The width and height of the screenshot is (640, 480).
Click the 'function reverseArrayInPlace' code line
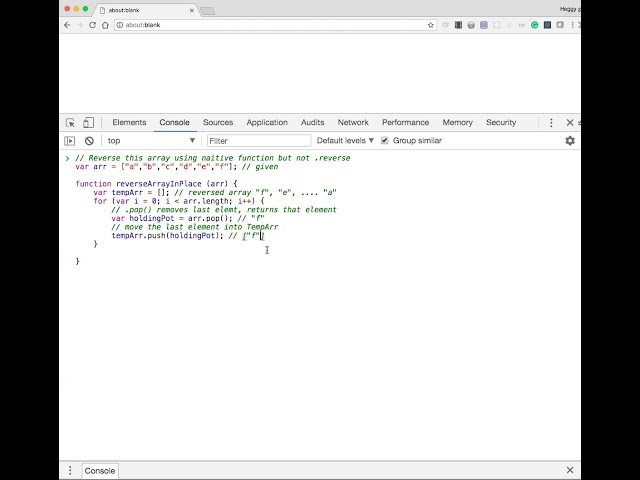tap(156, 184)
